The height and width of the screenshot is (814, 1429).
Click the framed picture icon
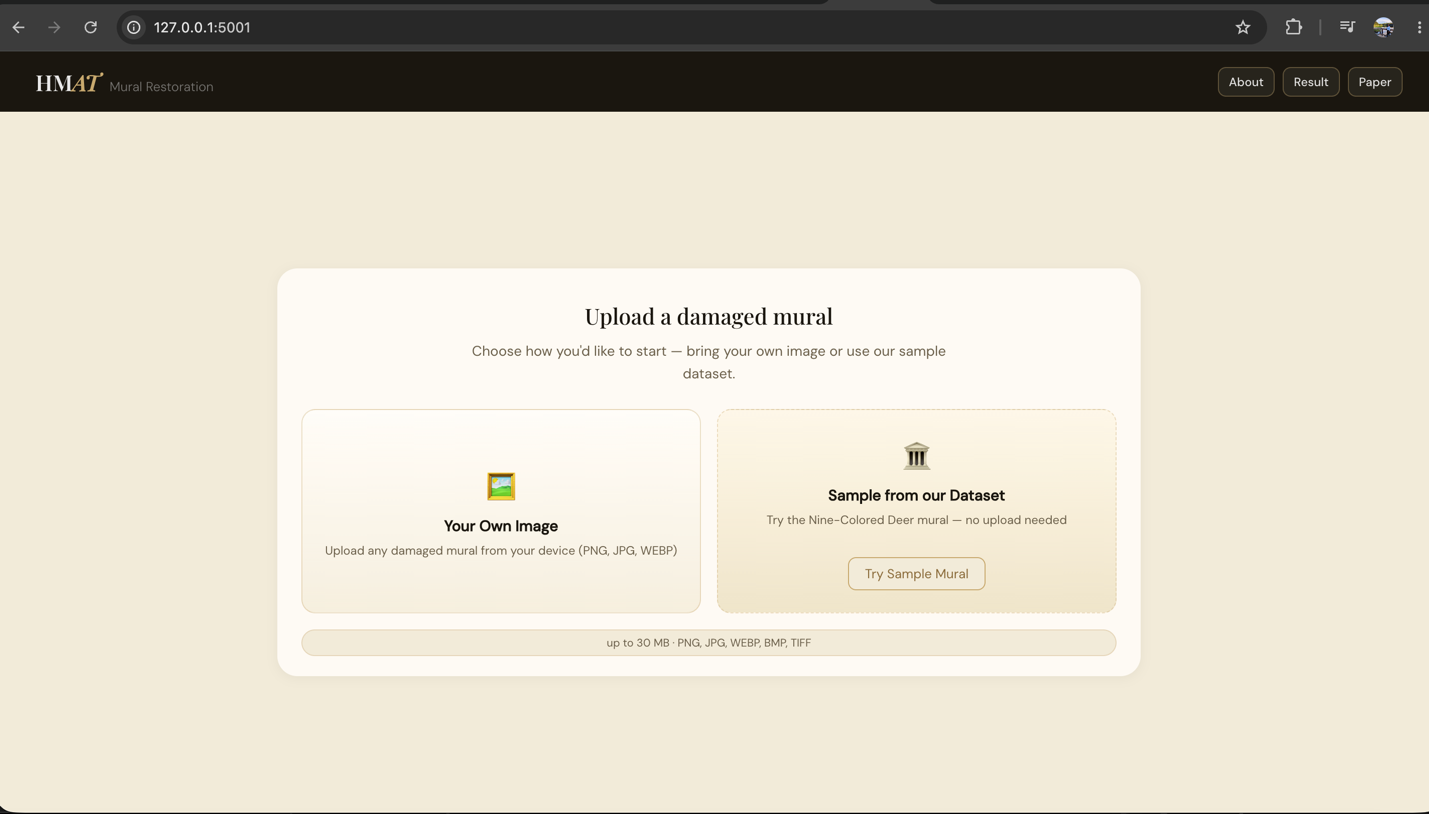tap(501, 486)
